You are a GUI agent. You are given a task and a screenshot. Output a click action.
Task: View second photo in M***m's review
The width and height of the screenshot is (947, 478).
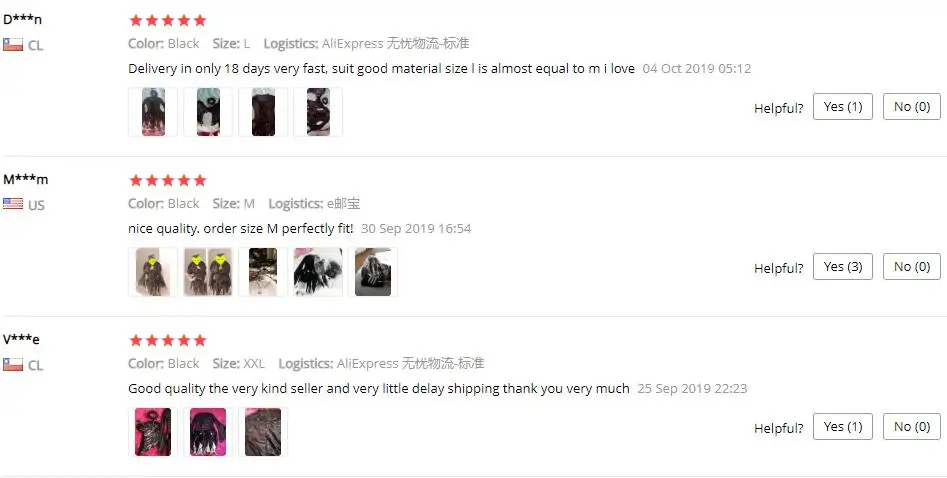(208, 272)
